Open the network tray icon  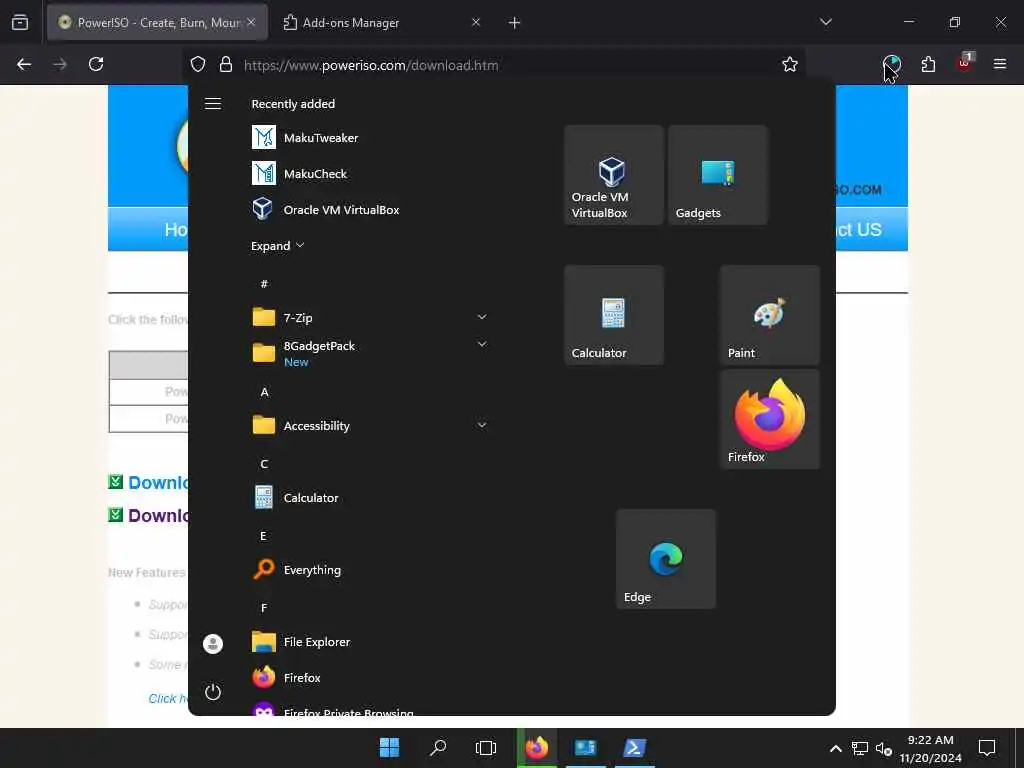pyautogui.click(x=859, y=748)
